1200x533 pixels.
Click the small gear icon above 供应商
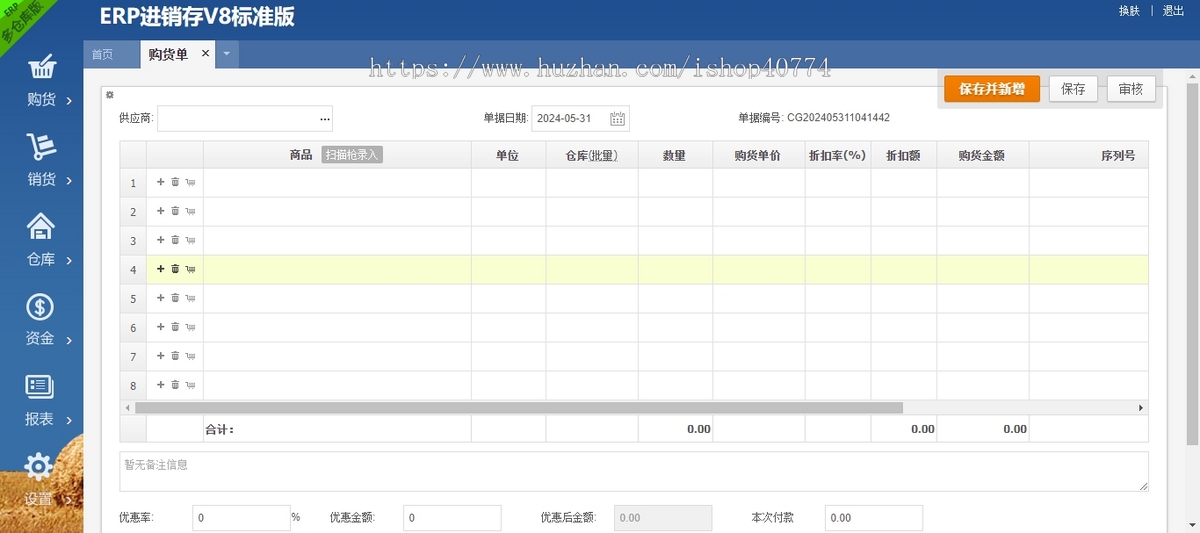pyautogui.click(x=110, y=95)
